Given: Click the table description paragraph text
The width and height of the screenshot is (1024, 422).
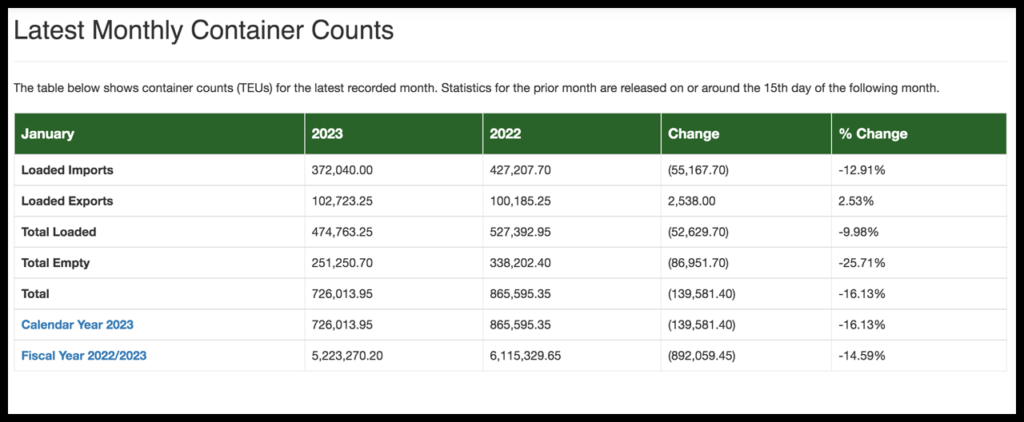Looking at the screenshot, I should [475, 88].
